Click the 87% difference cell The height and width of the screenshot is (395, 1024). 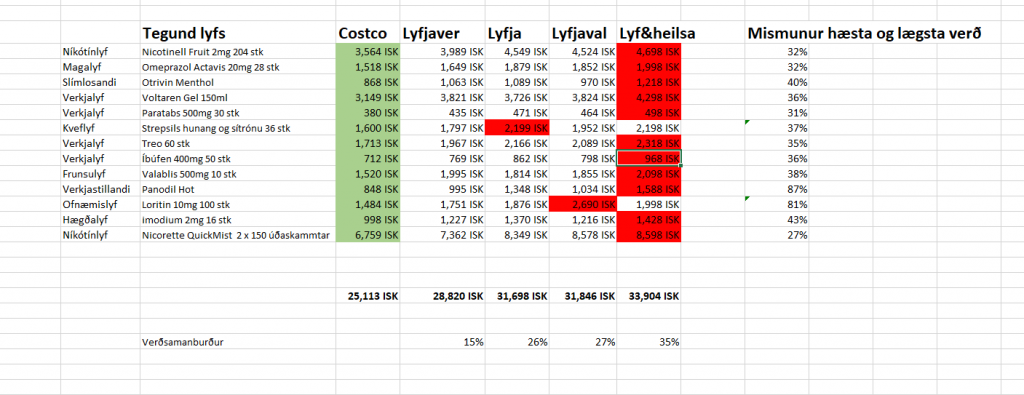pyautogui.click(x=777, y=189)
